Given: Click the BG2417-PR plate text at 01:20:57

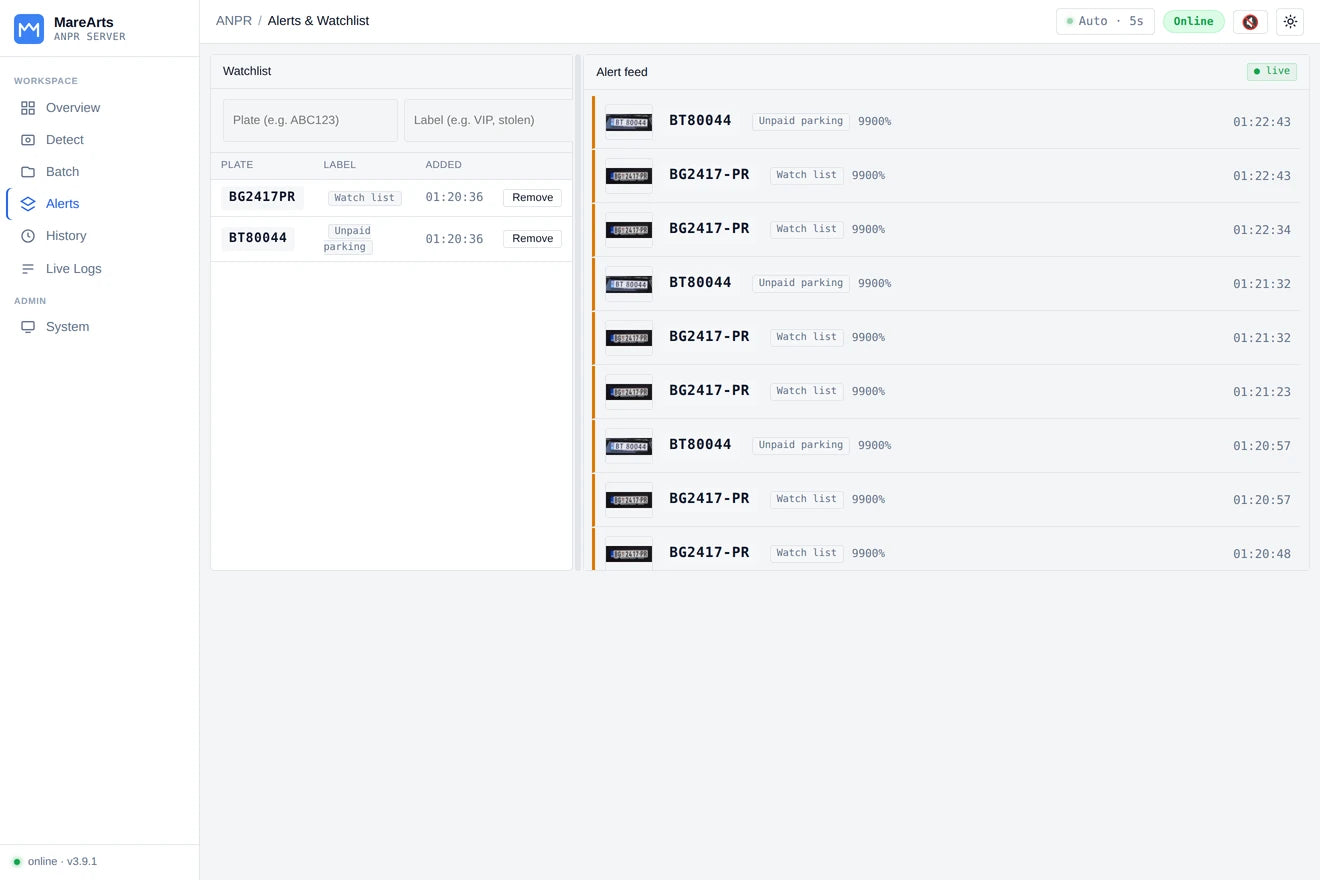Looking at the screenshot, I should click(x=709, y=498).
